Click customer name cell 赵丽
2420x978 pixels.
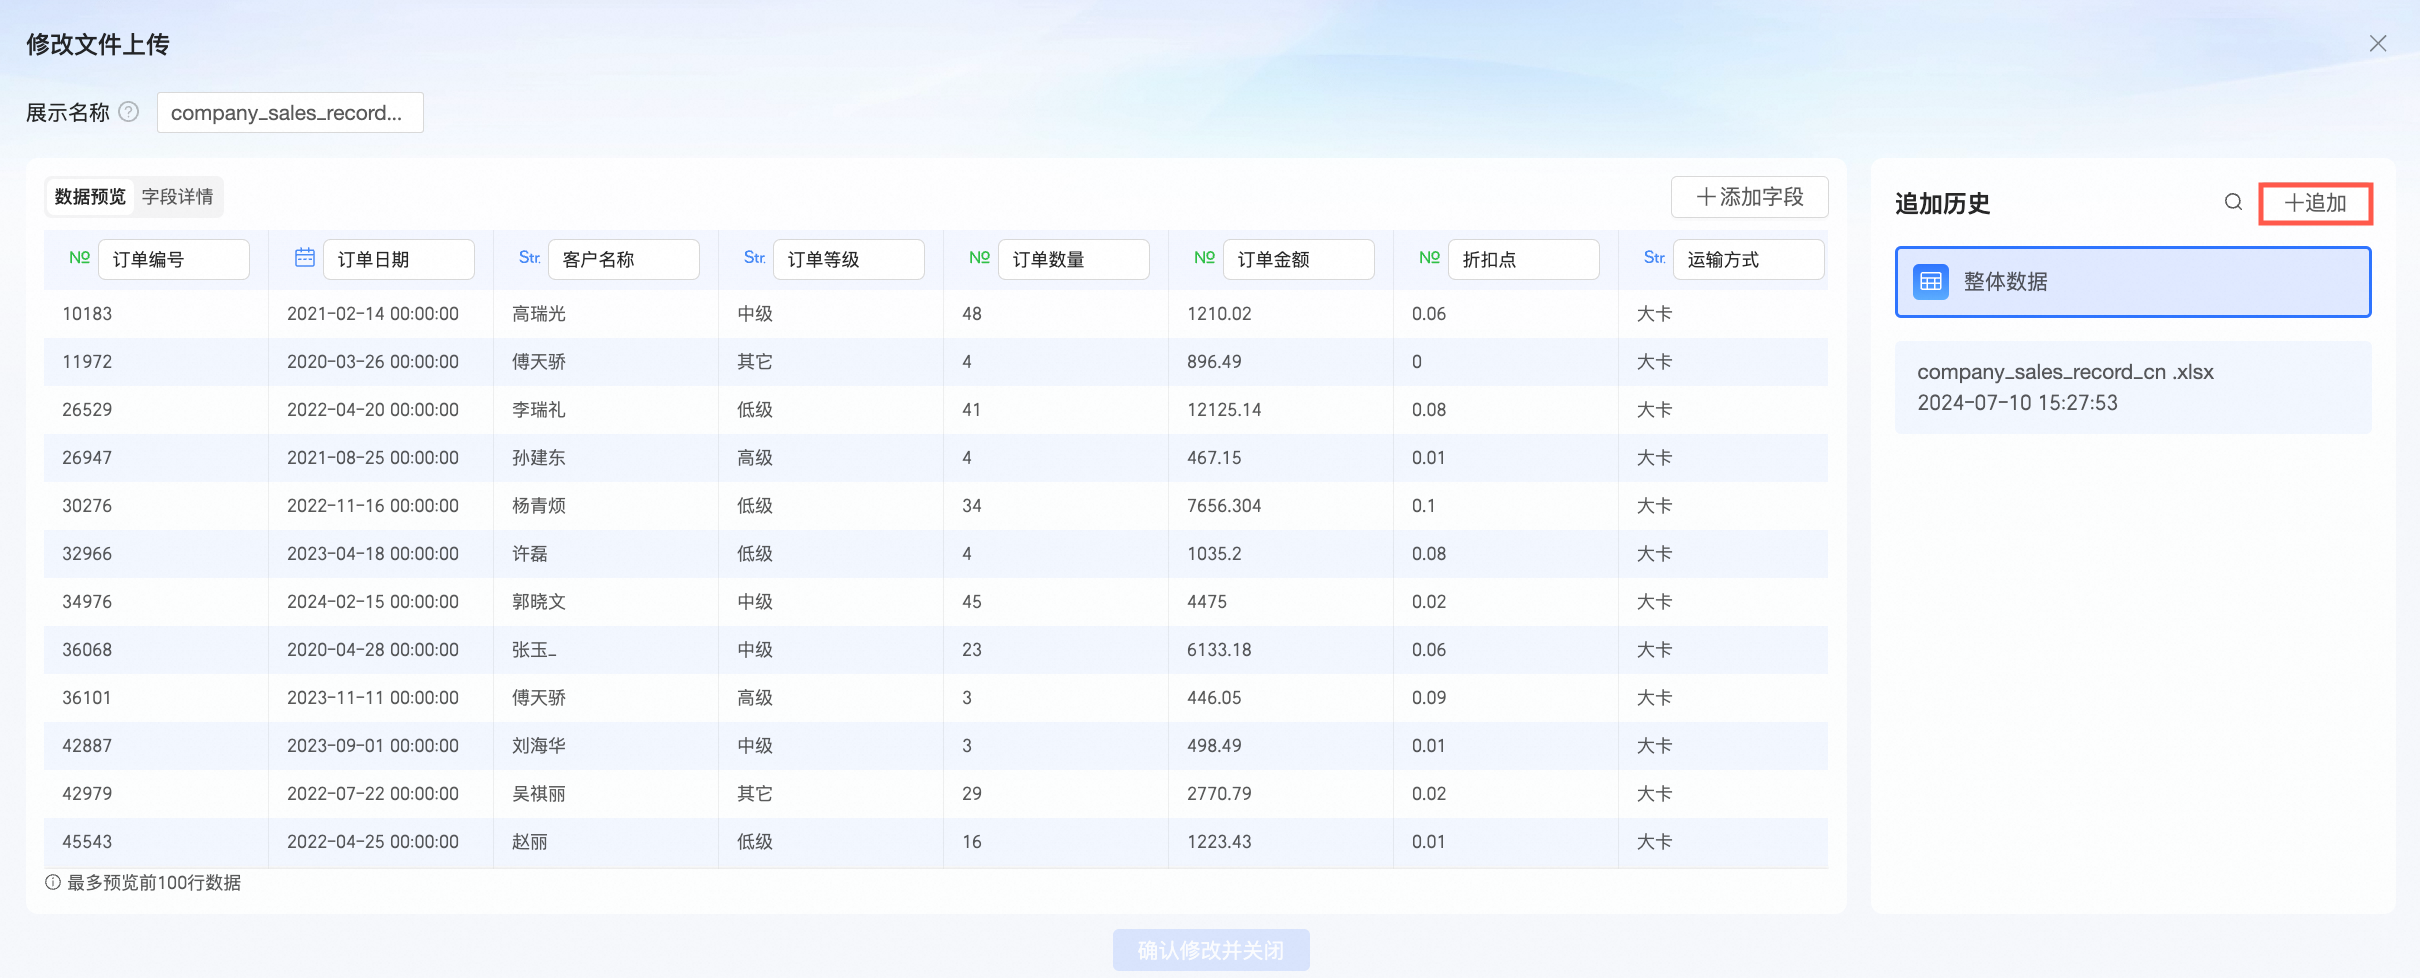(530, 842)
